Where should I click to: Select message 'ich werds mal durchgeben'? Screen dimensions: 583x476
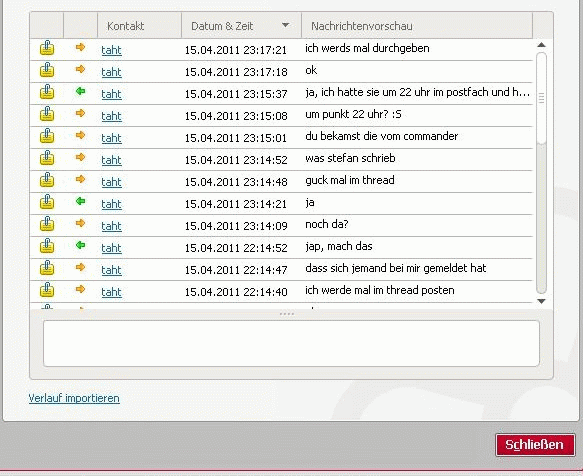pos(367,48)
